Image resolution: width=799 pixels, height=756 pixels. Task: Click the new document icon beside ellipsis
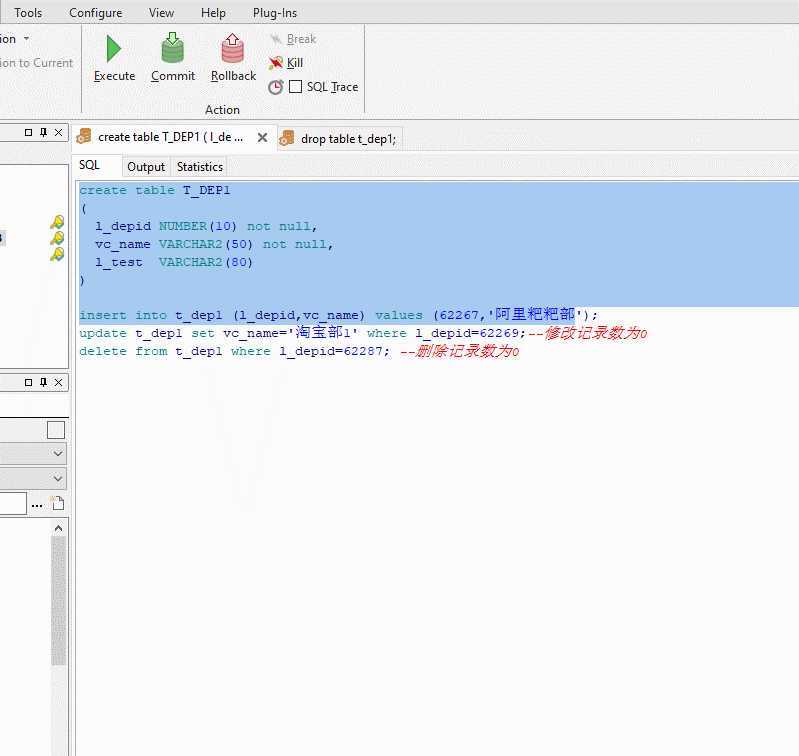coord(58,503)
